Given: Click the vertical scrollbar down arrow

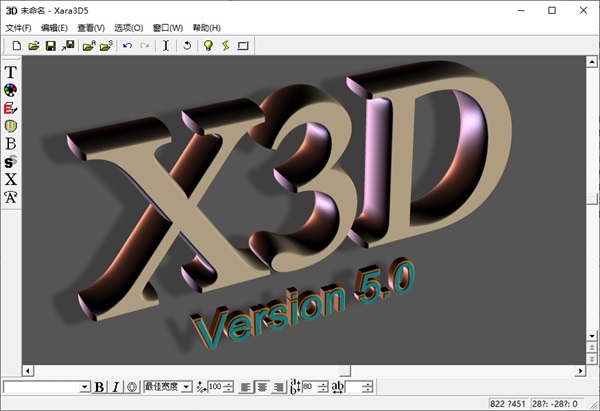Looking at the screenshot, I should coord(592,336).
